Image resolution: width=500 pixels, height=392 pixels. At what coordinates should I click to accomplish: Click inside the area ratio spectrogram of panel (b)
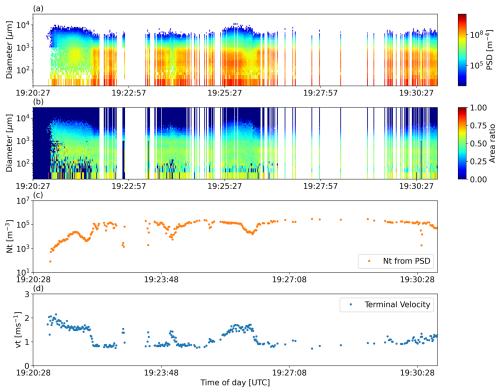(x=235, y=143)
